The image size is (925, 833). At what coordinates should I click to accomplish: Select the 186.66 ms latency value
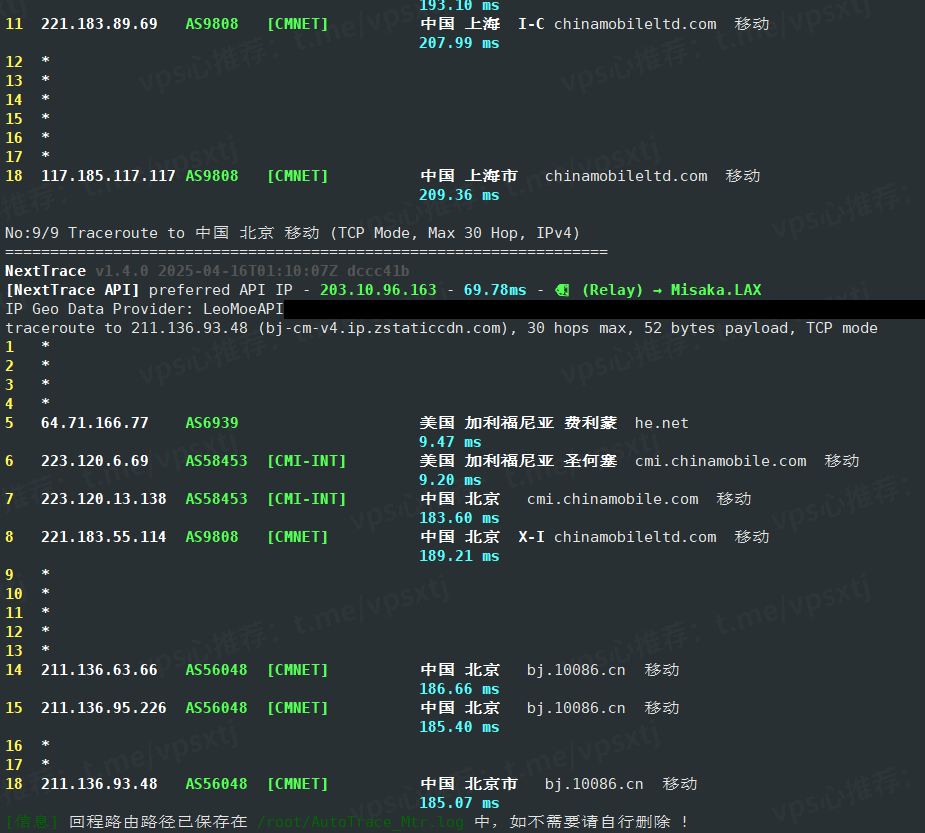click(459, 689)
